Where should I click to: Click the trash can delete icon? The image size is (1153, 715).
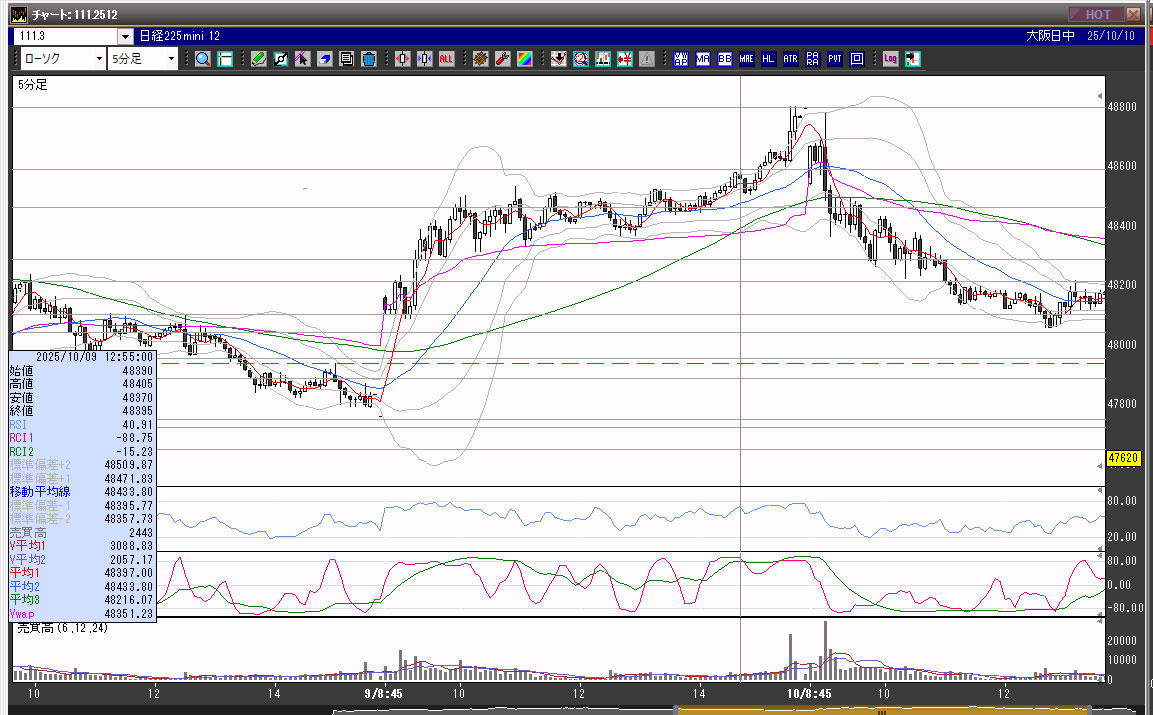click(368, 59)
